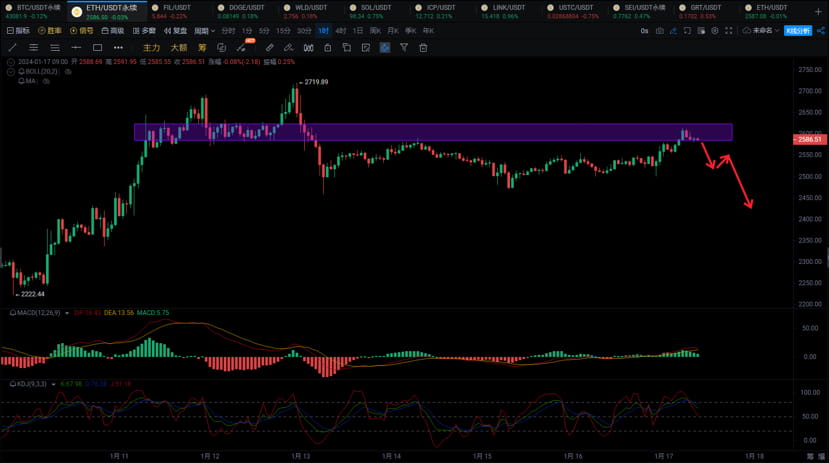Click the current price label 2586.51
829x463 pixels.
[x=809, y=140]
